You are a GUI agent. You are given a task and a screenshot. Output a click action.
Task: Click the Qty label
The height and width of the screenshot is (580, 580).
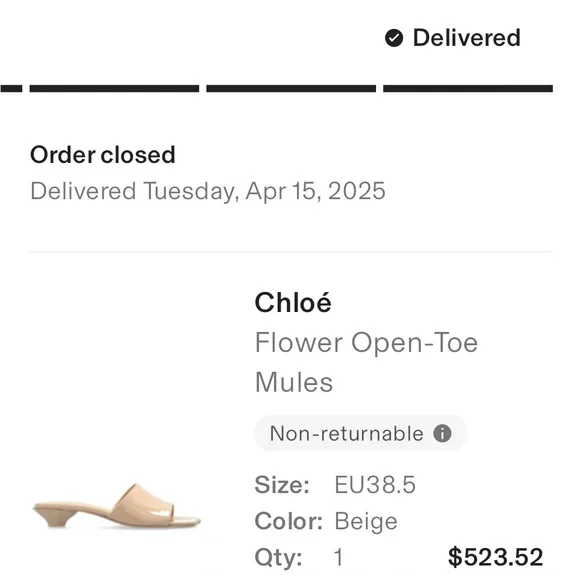(278, 558)
